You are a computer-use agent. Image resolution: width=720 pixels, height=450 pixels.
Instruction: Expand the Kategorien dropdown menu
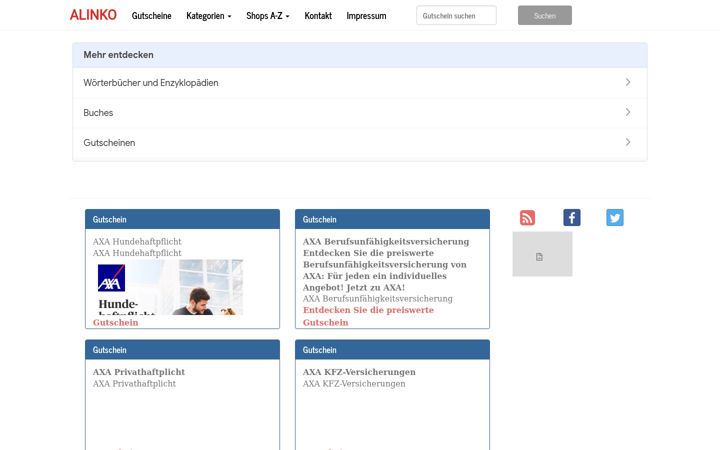click(x=208, y=16)
